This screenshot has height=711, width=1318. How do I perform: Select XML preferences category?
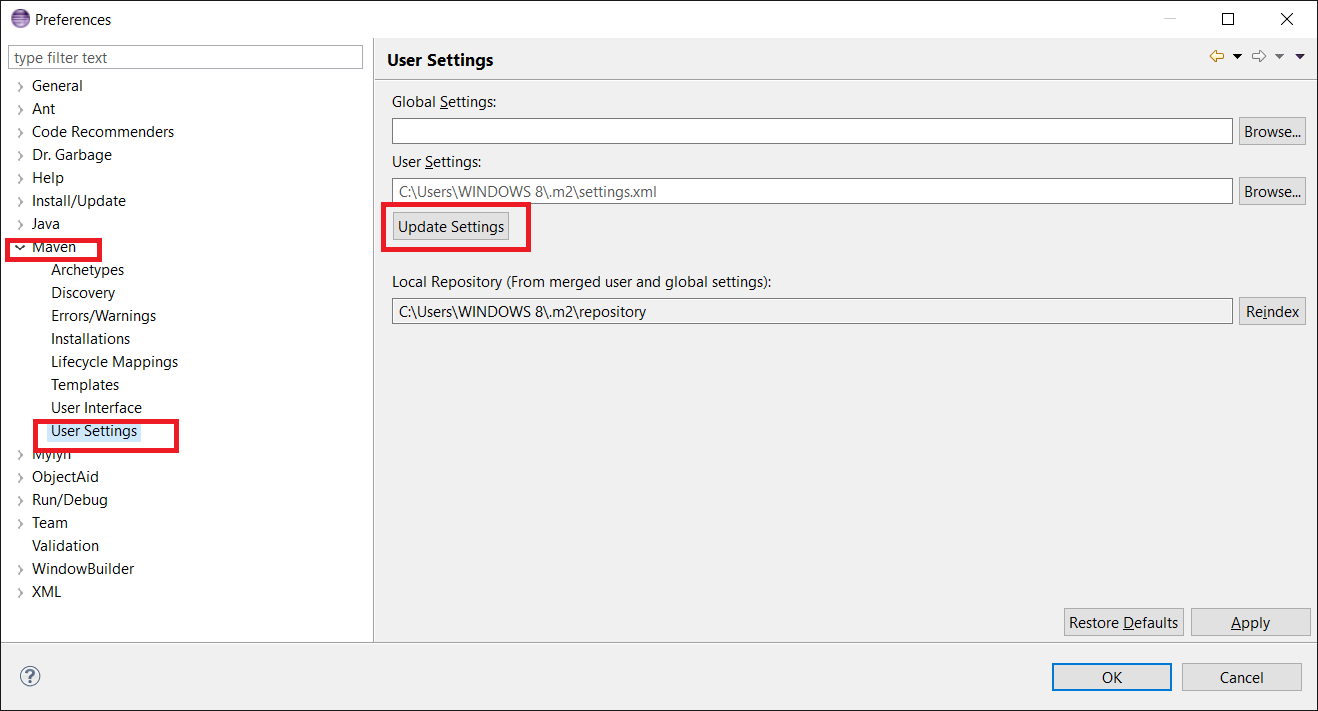(46, 592)
